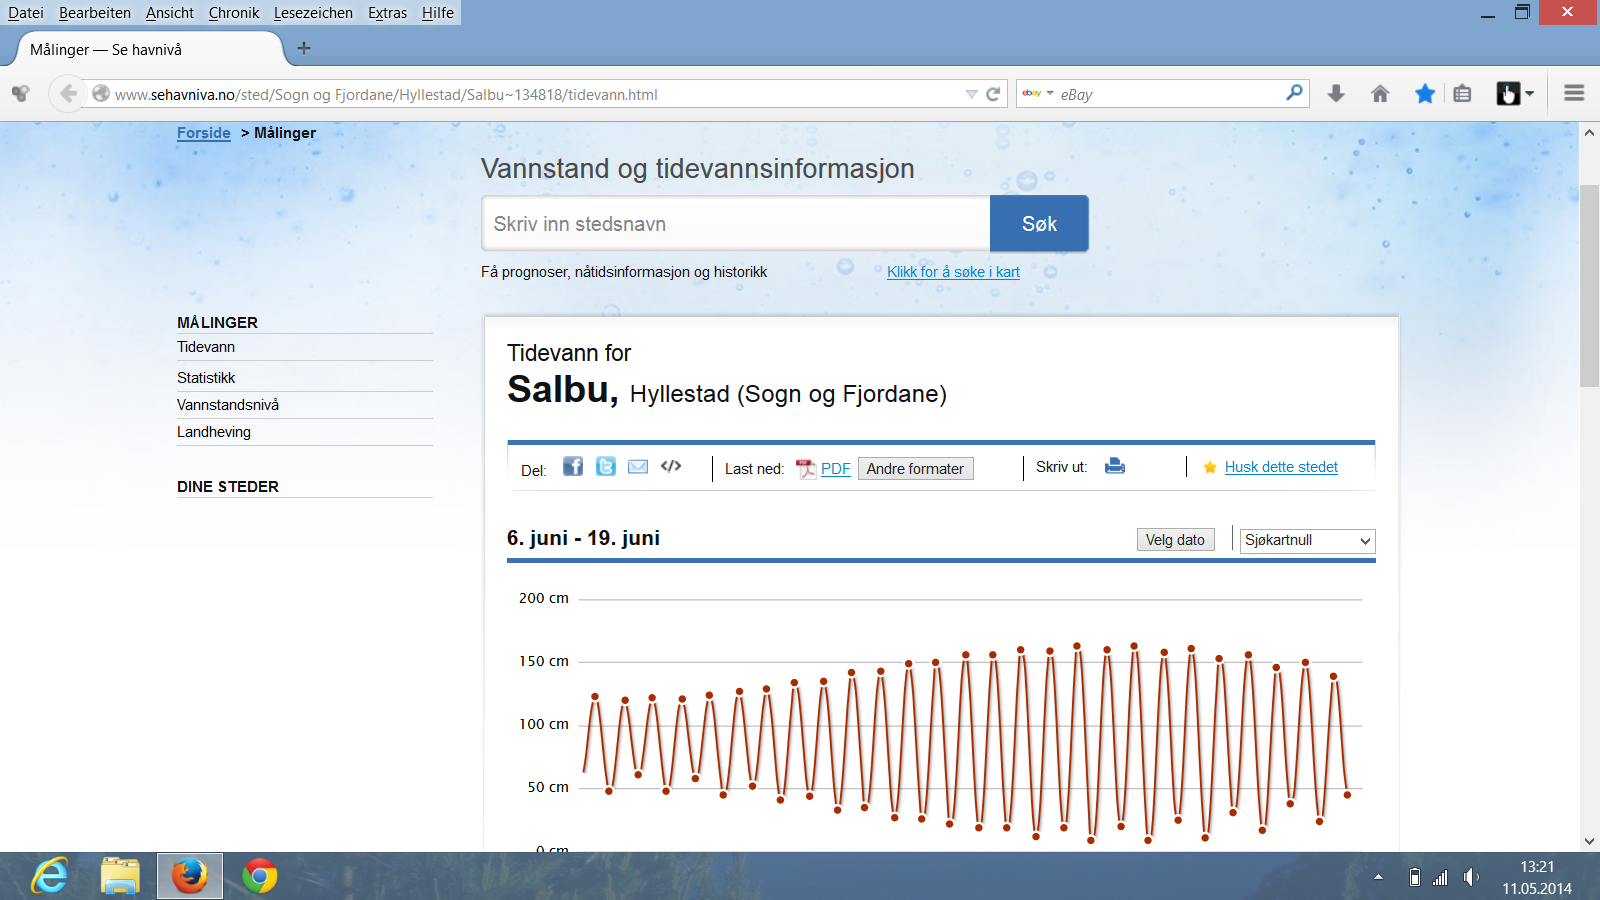The image size is (1600, 900).
Task: Open the eBay search engine selector dropdown
Action: tap(1038, 94)
